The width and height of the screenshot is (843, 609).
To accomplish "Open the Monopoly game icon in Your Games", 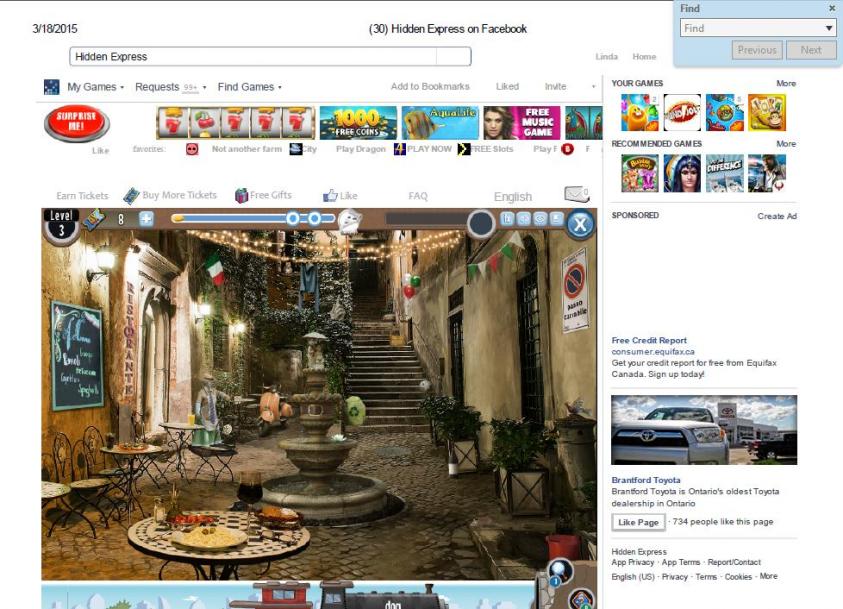I will click(682, 113).
